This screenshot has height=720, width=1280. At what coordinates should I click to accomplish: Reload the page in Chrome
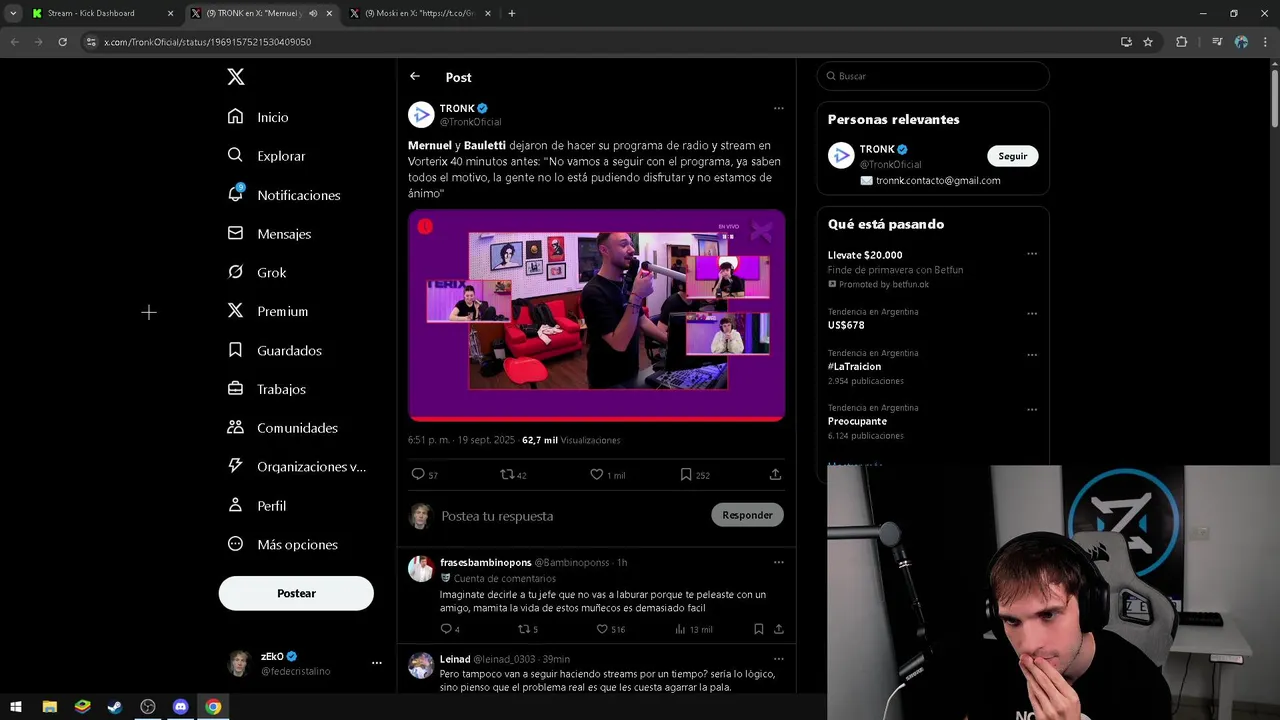click(x=62, y=42)
